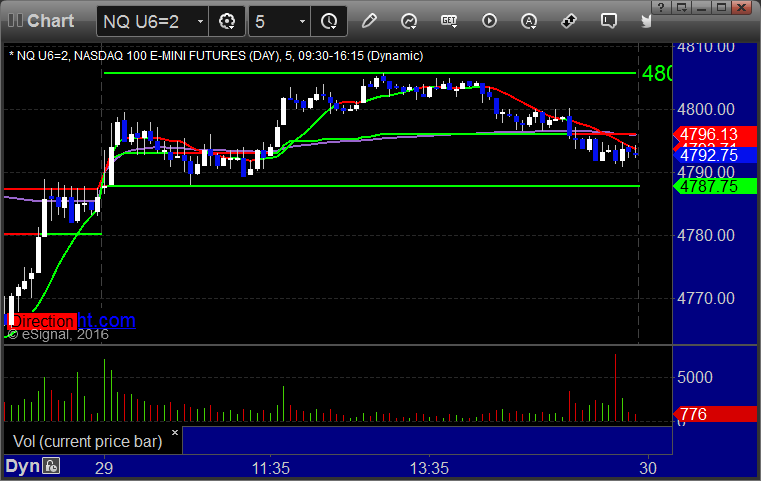
Task: Click the Vol (current price bar) label
Action: [x=87, y=441]
